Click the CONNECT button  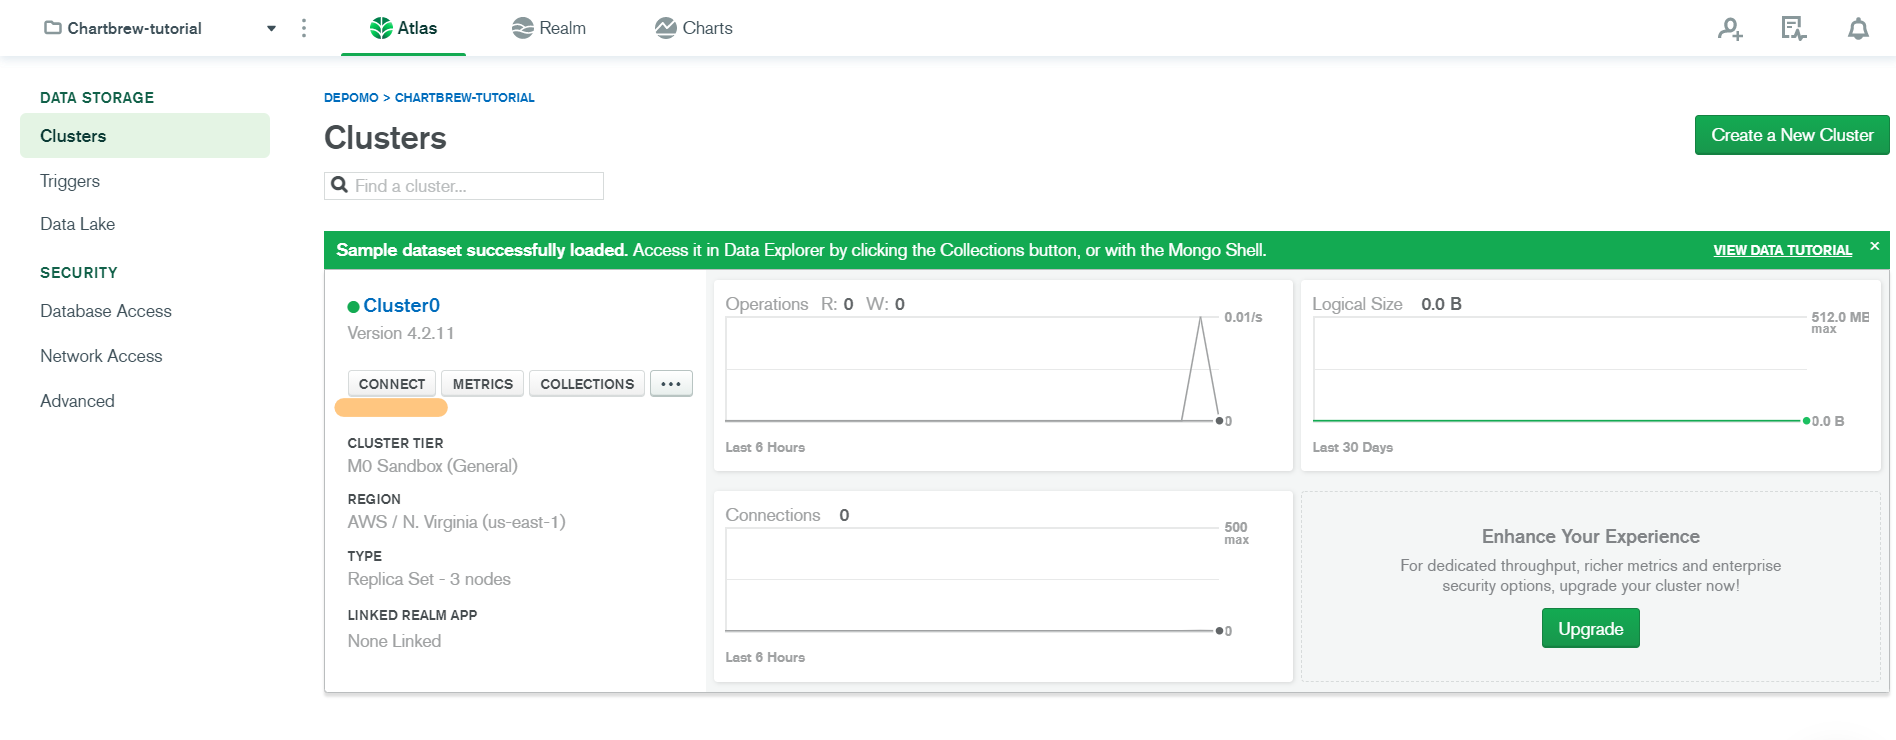click(392, 384)
